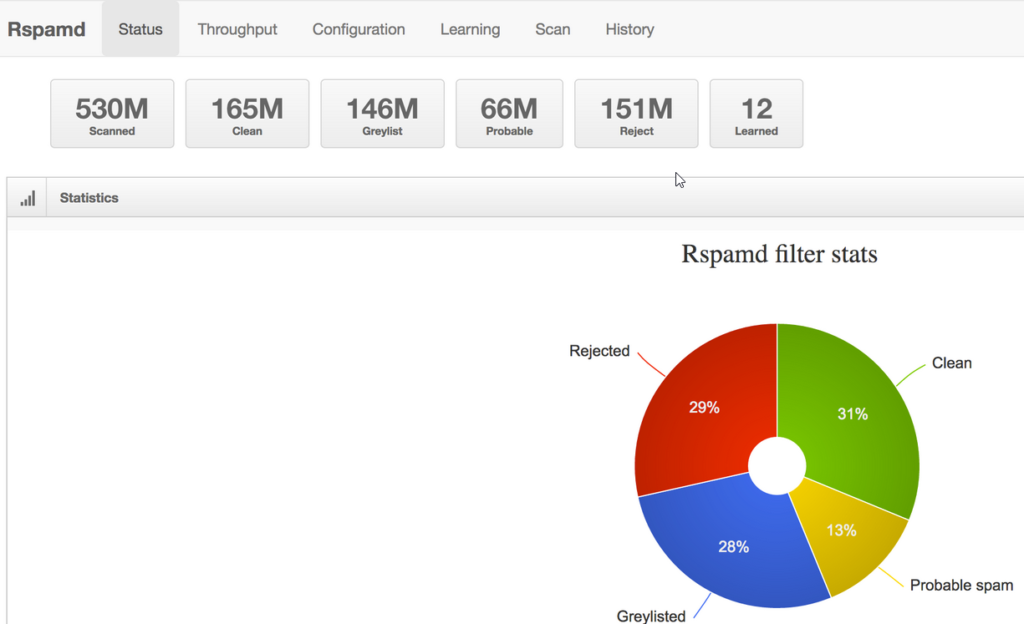Click the Rspamd brand logo

46,29
